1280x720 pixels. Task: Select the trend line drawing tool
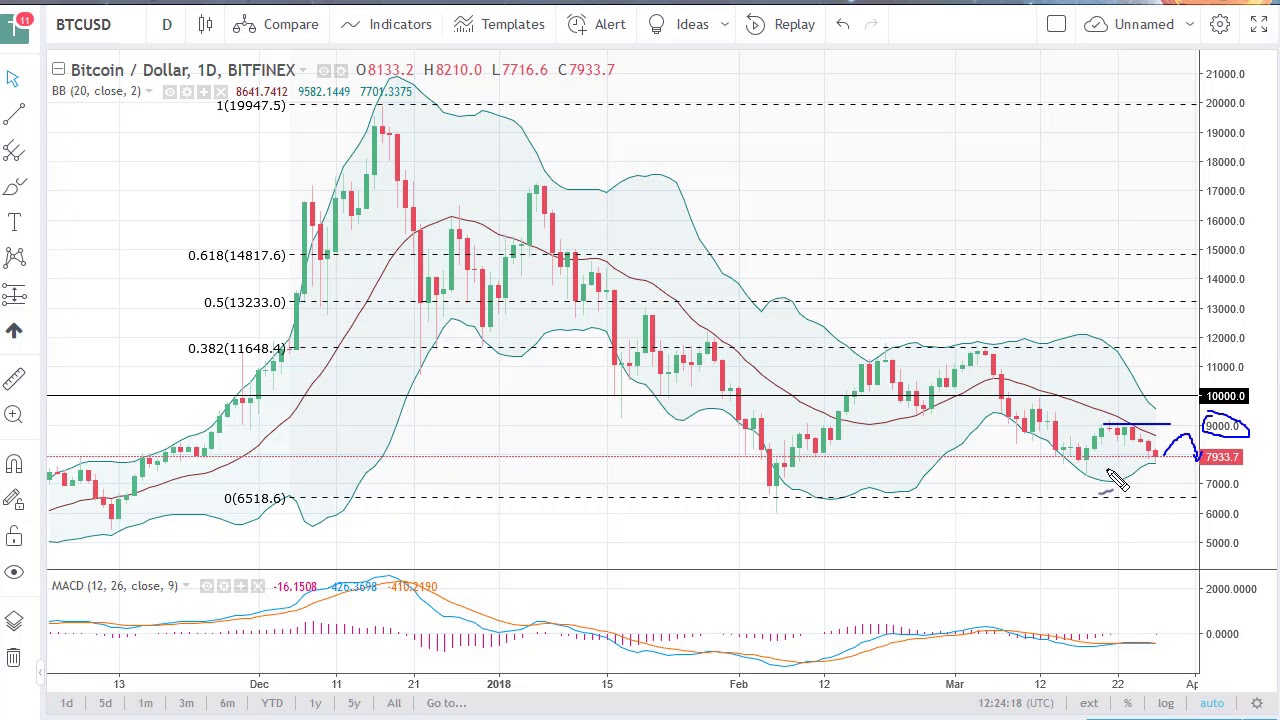pos(14,114)
